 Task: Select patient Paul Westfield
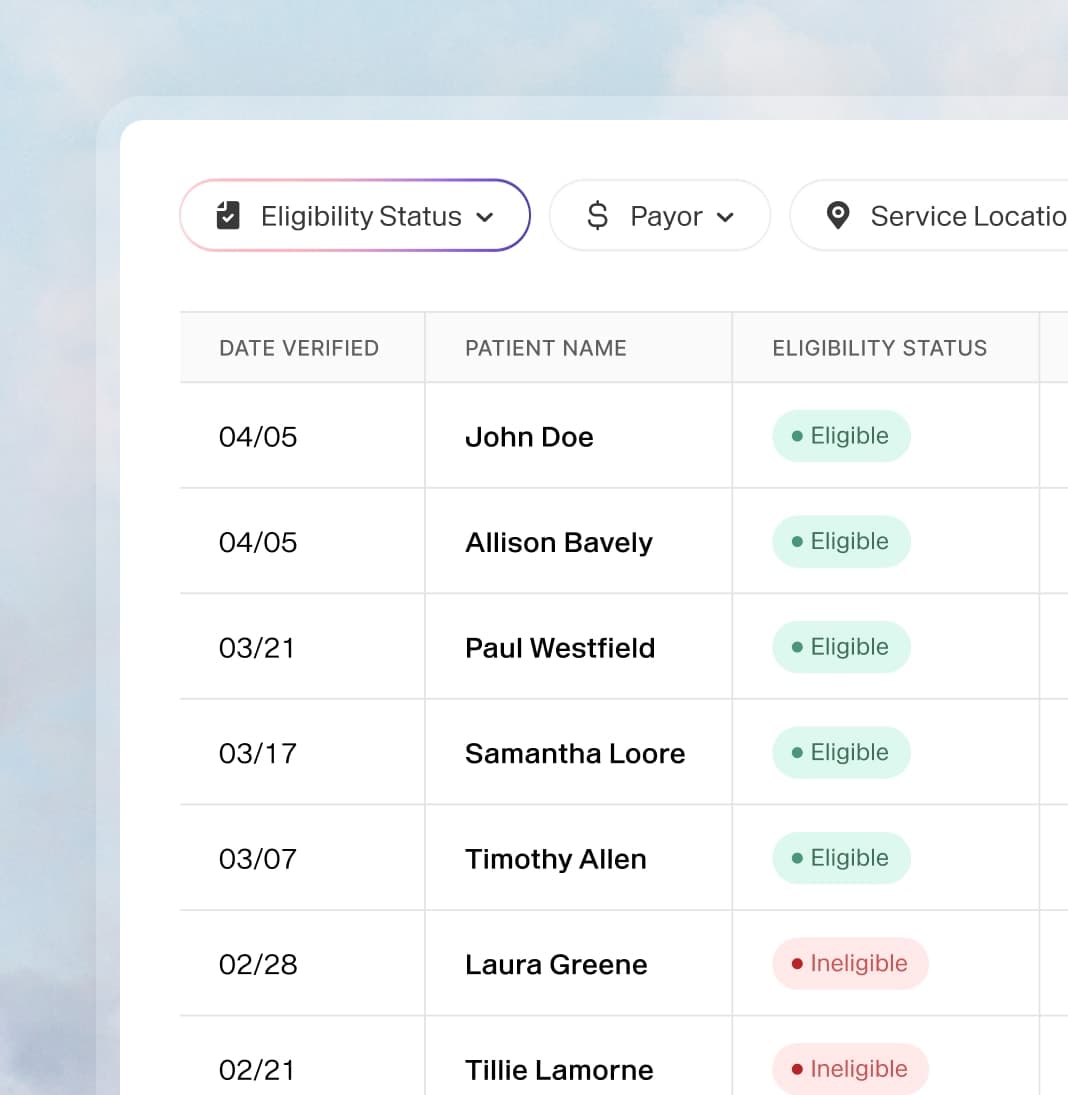[x=560, y=648]
